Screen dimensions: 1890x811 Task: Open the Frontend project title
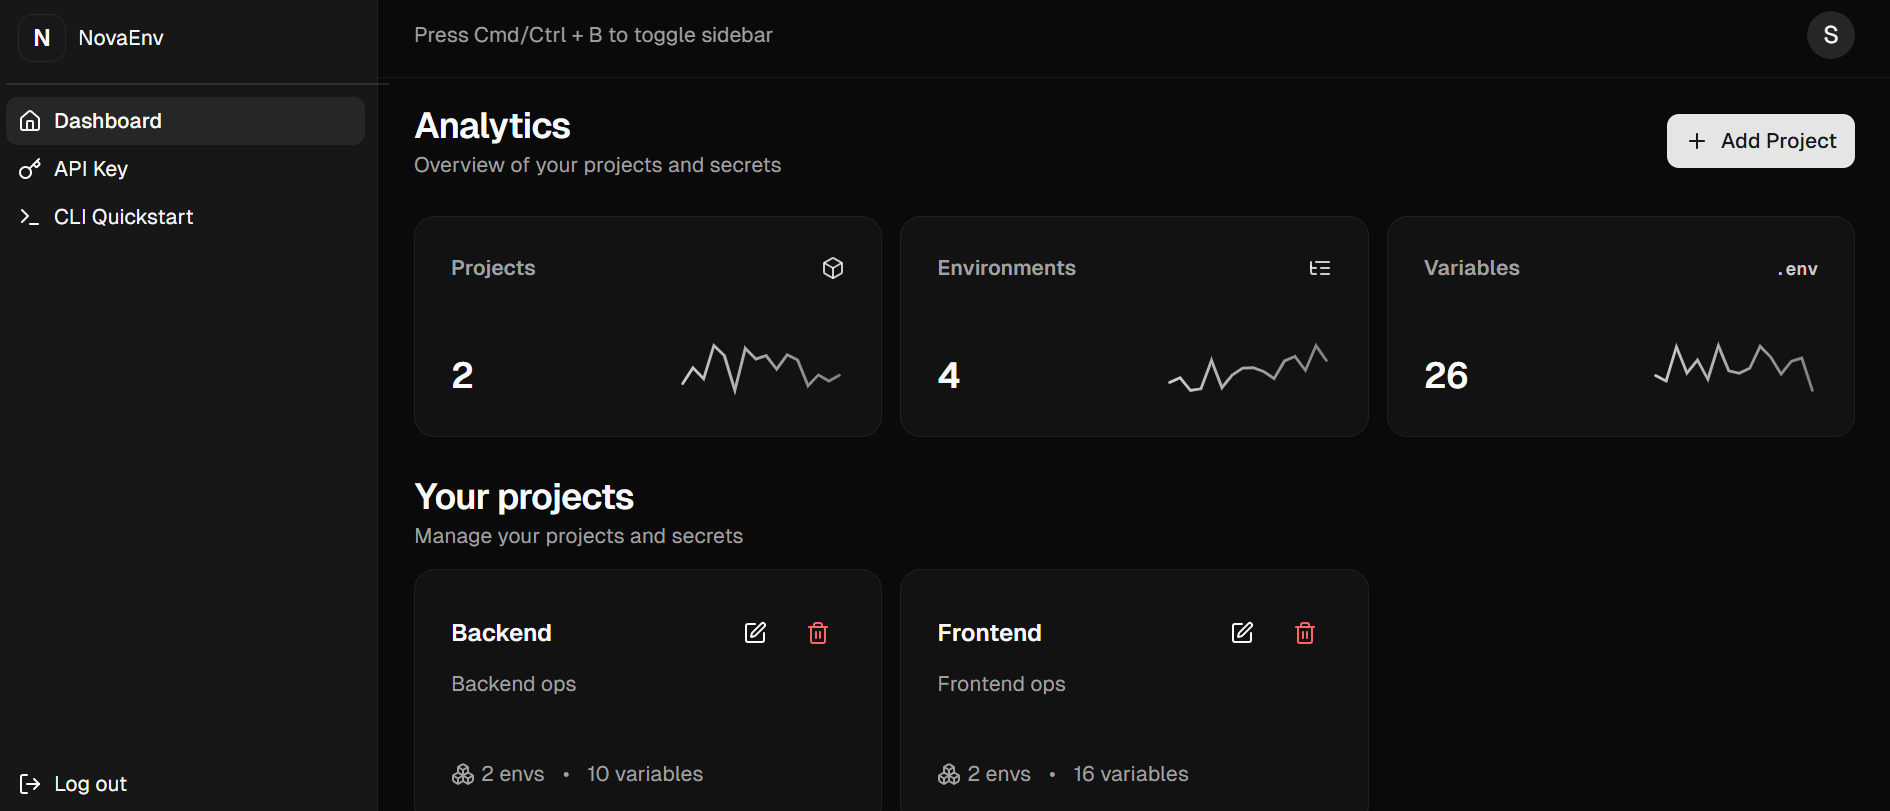click(989, 633)
